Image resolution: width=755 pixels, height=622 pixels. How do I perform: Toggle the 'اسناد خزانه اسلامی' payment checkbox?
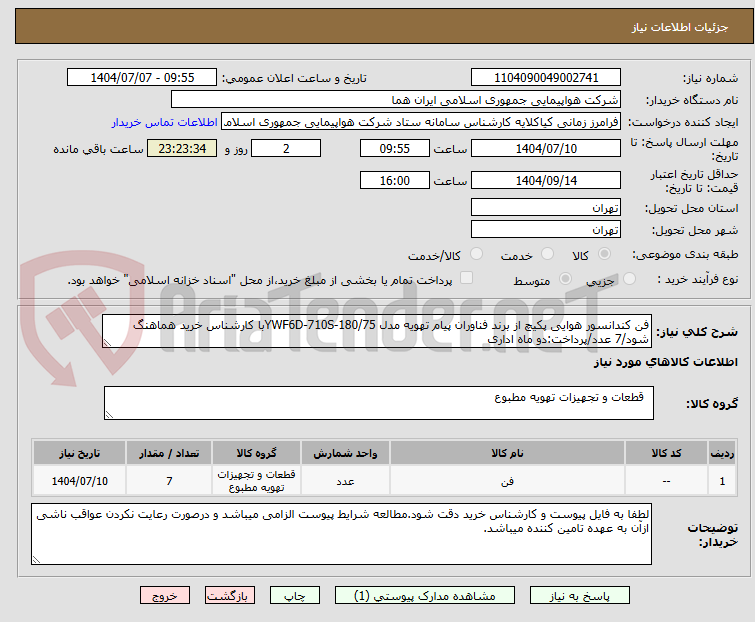tap(466, 280)
